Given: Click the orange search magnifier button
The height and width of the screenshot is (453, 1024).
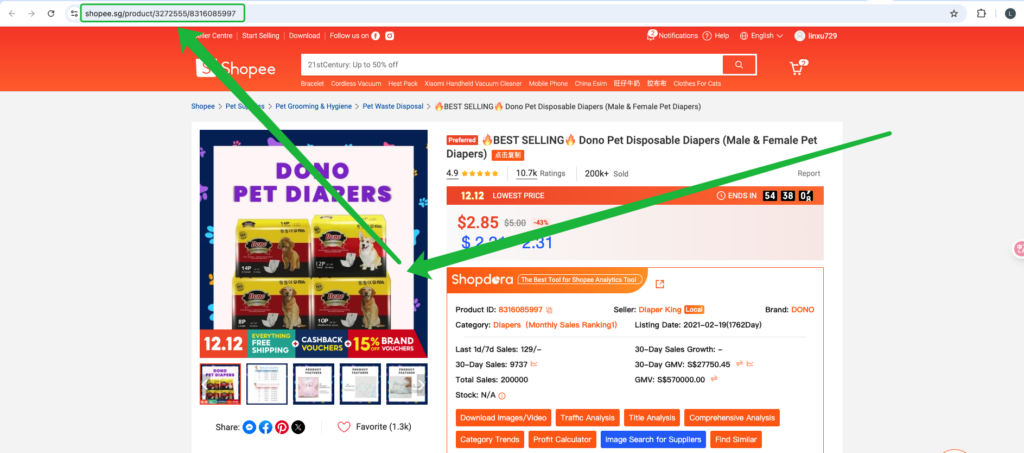Looking at the screenshot, I should (739, 65).
